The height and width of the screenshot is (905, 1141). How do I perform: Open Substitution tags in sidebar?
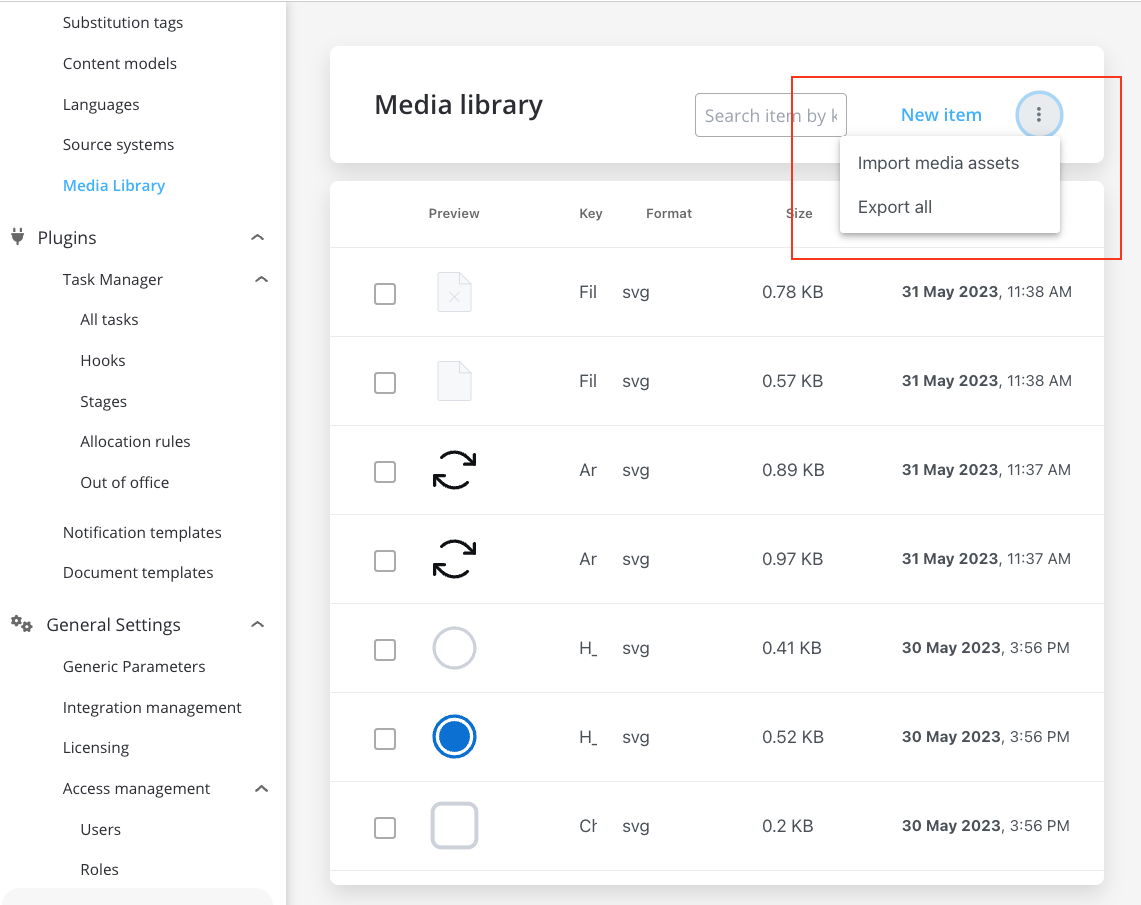[122, 23]
